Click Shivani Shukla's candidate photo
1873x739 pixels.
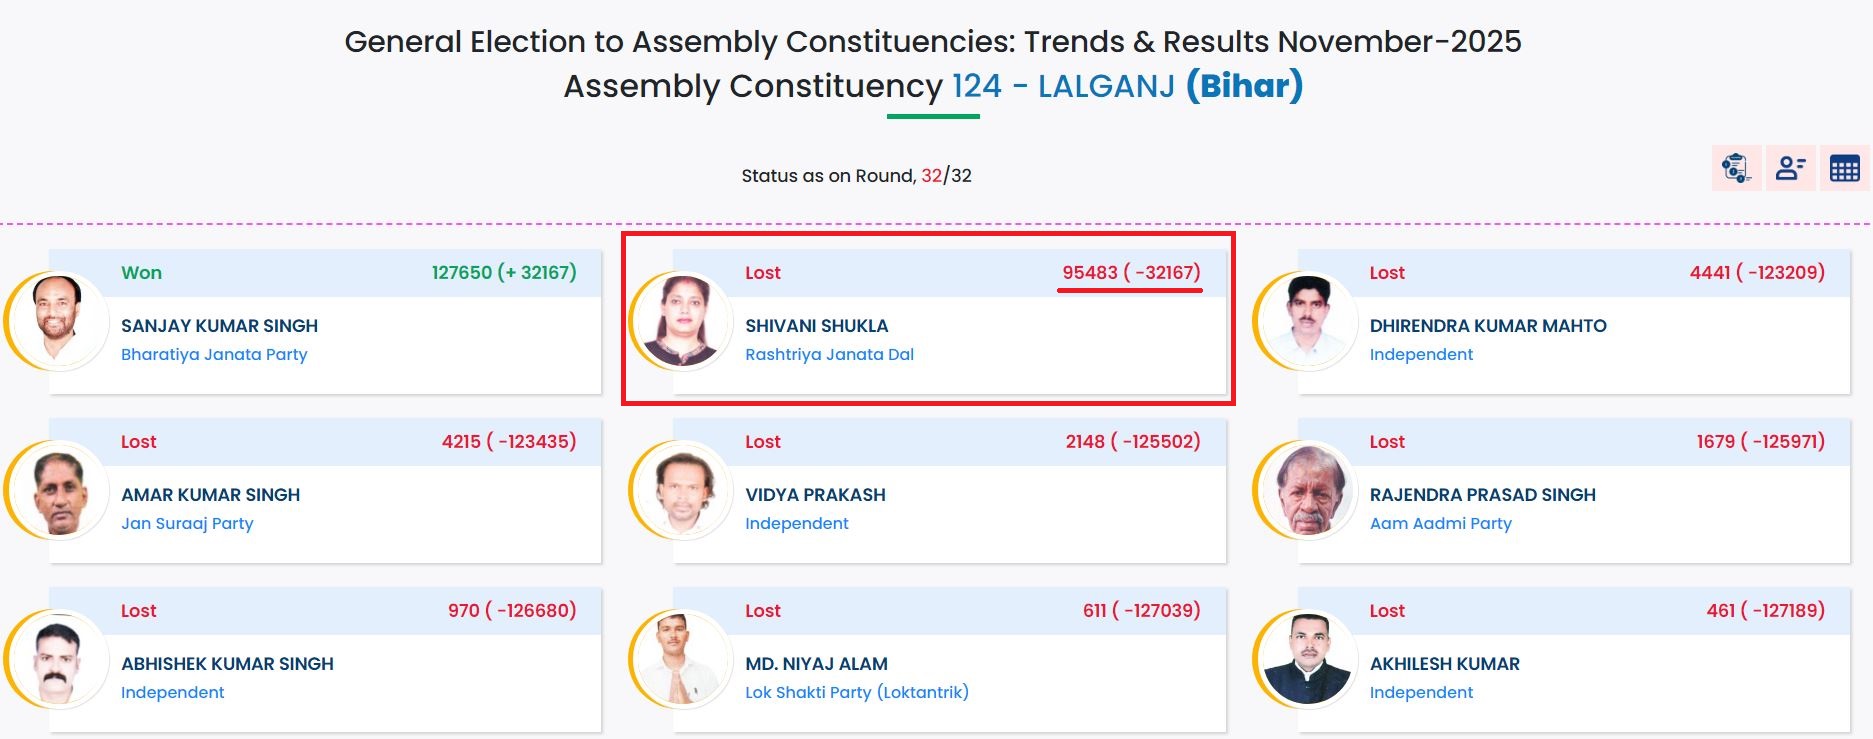[684, 320]
